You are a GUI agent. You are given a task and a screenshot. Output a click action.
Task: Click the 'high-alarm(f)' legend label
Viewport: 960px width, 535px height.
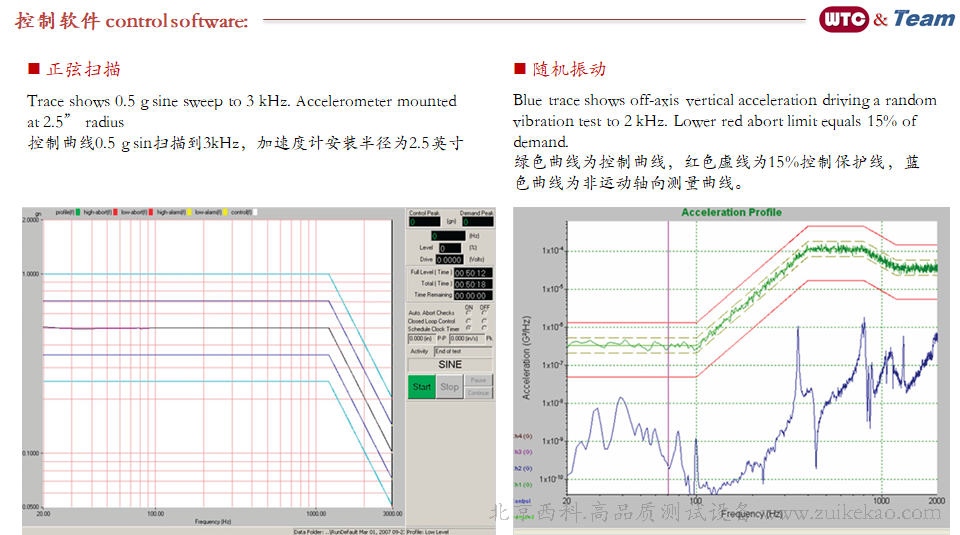pyautogui.click(x=171, y=212)
